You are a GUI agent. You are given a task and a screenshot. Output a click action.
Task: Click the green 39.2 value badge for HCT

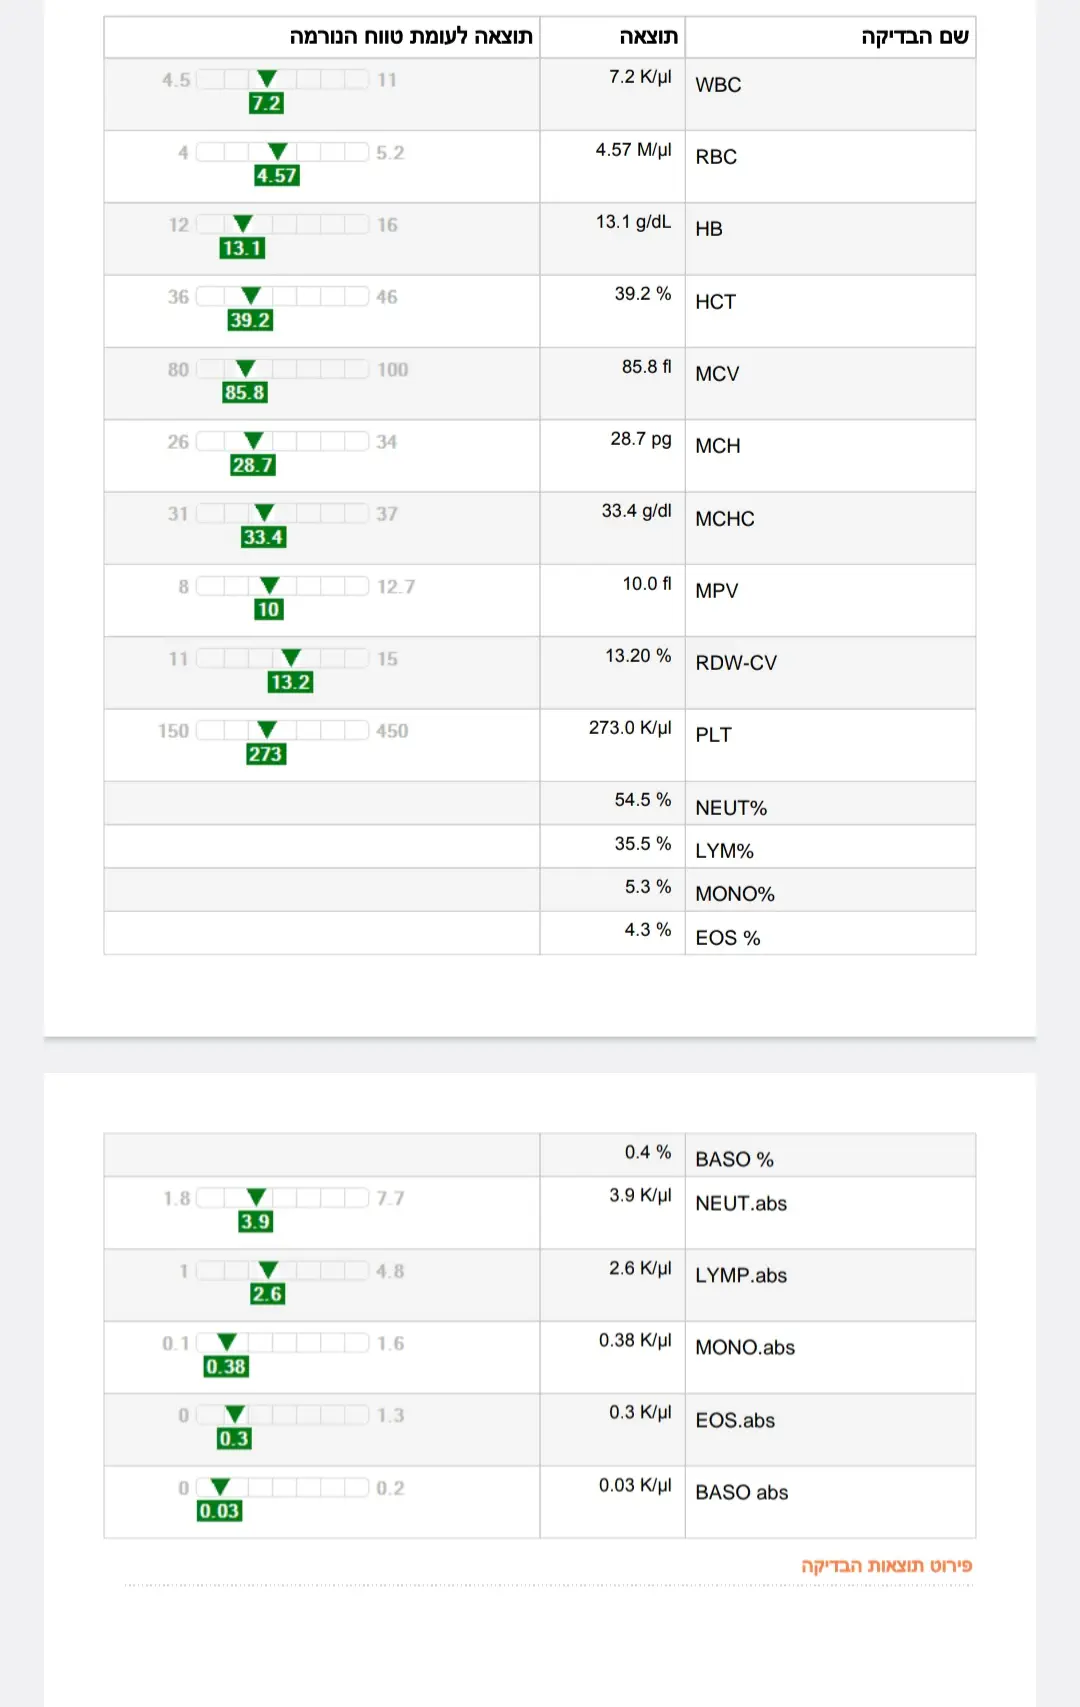(250, 320)
